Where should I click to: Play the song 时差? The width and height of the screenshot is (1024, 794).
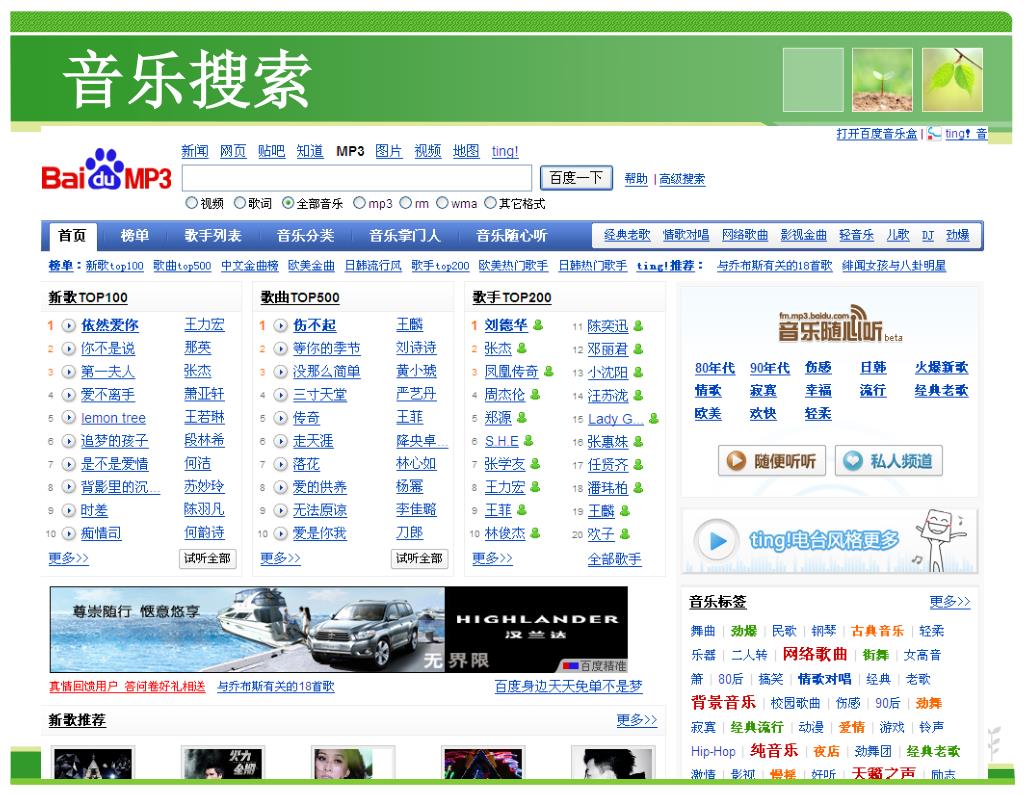69,510
